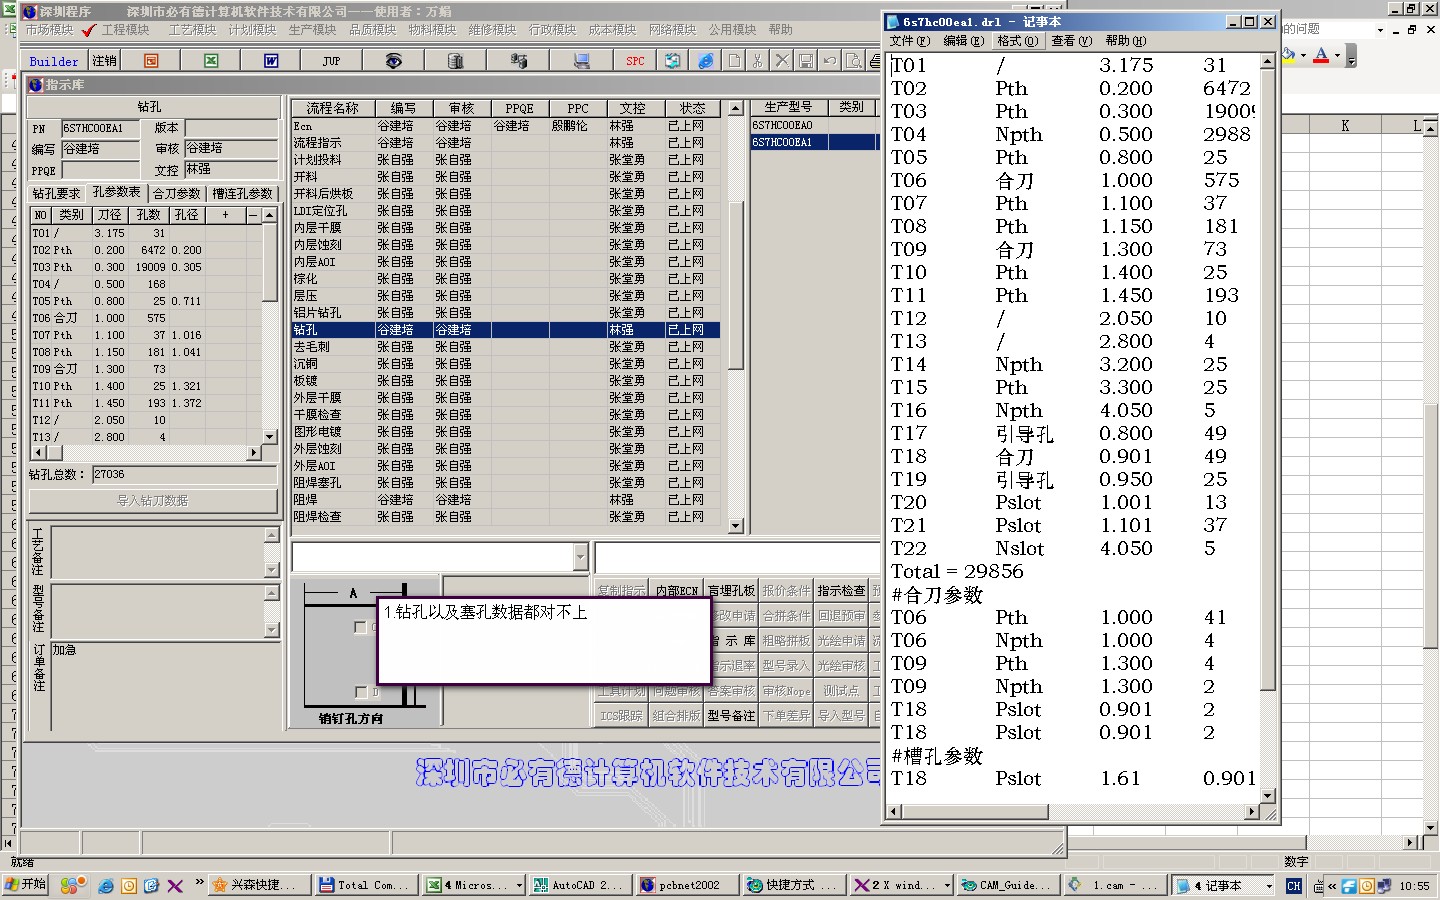Click the Notepad vertical scrollbar down arrow

click(1267, 796)
